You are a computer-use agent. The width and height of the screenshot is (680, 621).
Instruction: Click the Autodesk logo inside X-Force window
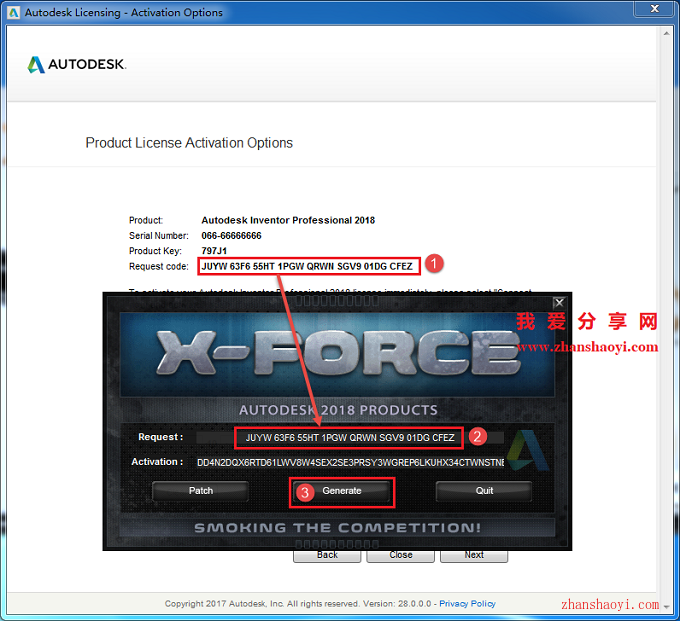point(529,451)
